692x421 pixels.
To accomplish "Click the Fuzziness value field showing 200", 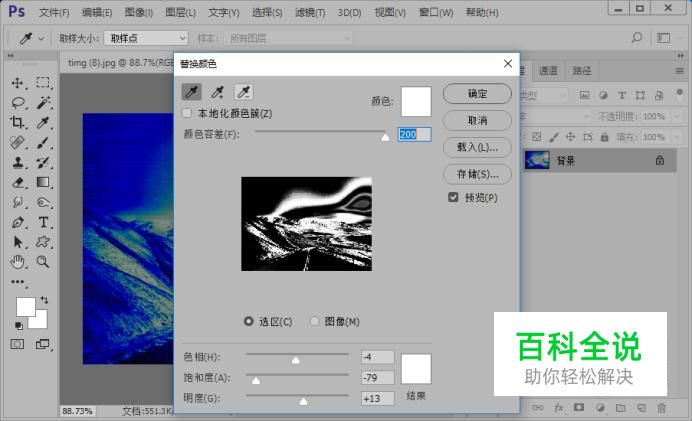I will [x=414, y=134].
